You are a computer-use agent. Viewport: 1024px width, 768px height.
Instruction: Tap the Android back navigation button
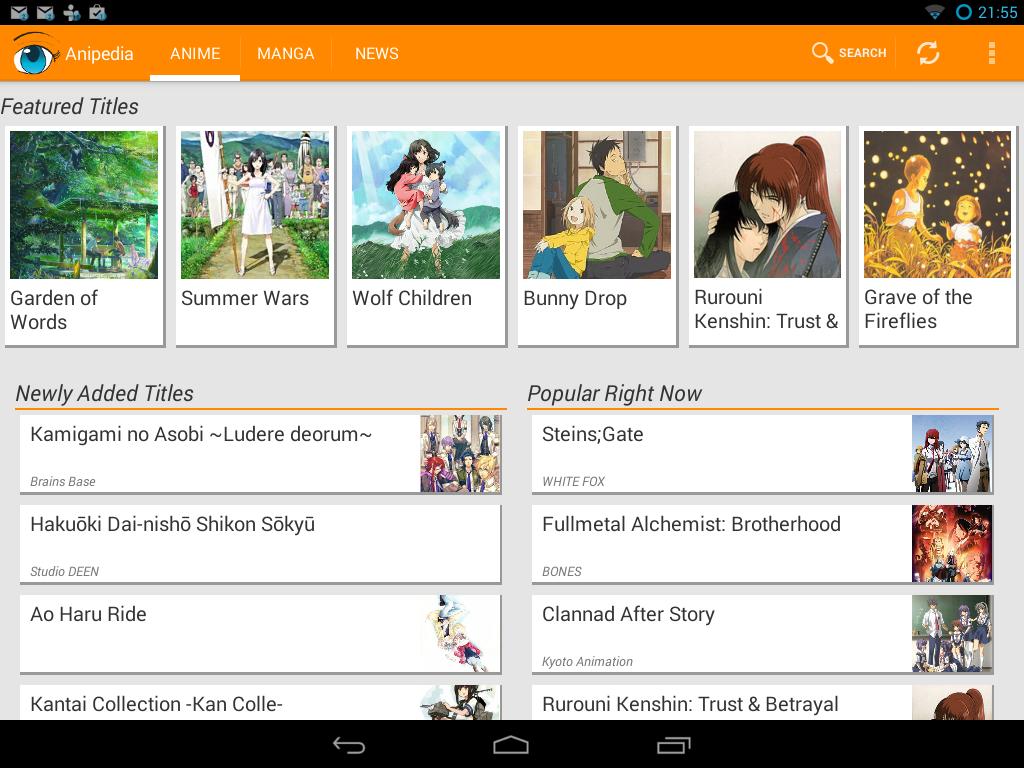[349, 744]
